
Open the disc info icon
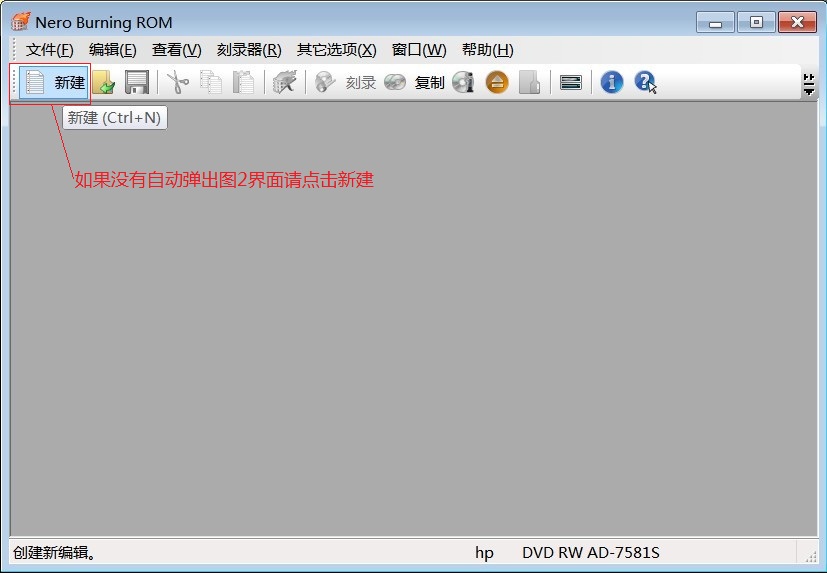click(x=463, y=83)
